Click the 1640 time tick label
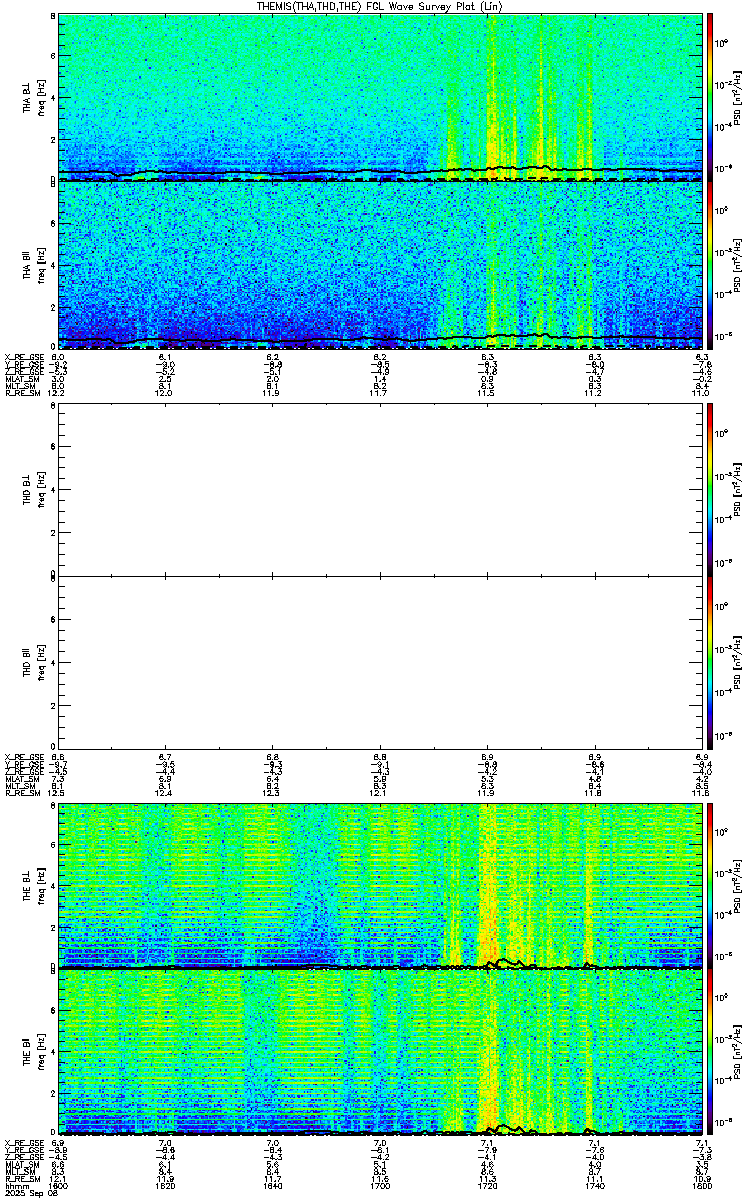 [272, 1186]
